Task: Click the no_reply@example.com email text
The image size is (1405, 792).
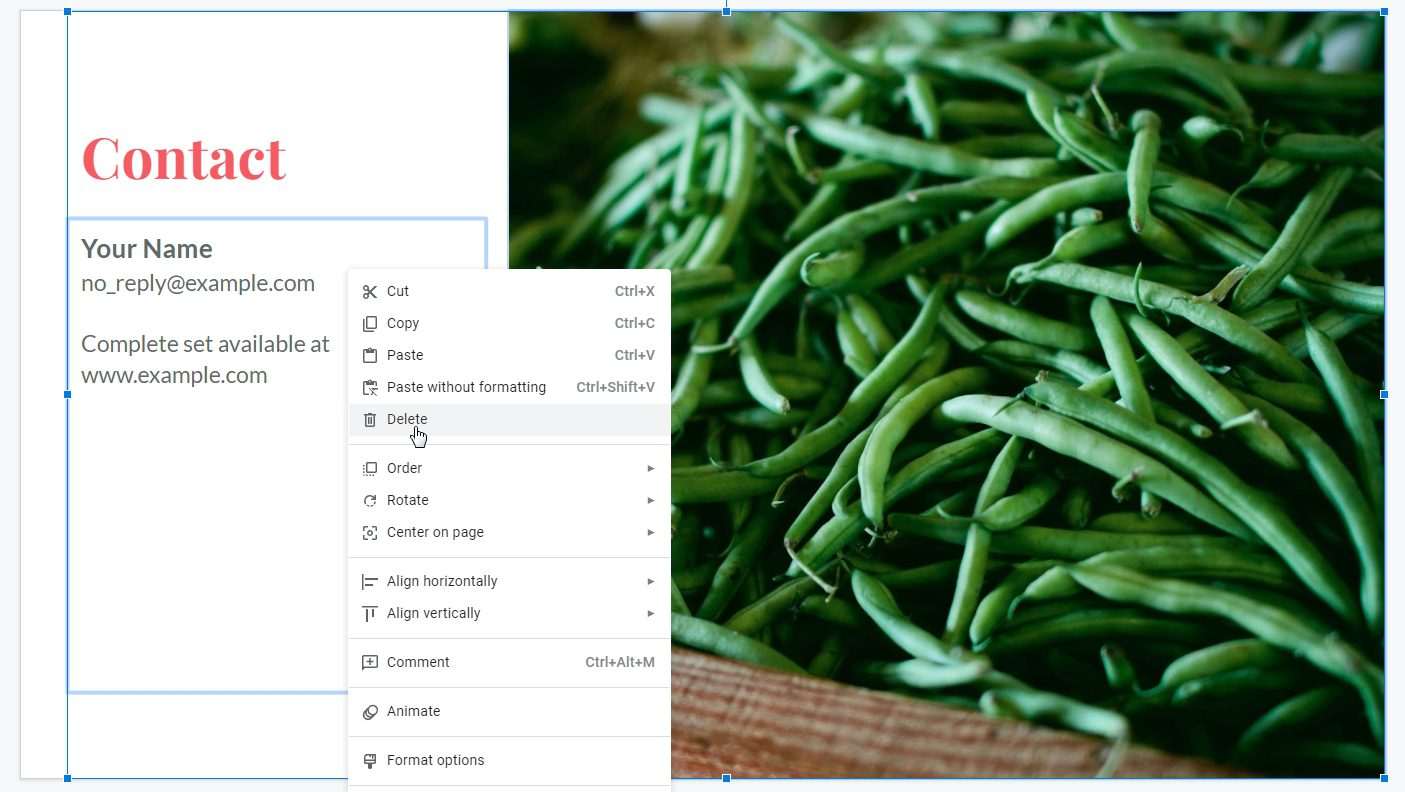Action: 198,284
